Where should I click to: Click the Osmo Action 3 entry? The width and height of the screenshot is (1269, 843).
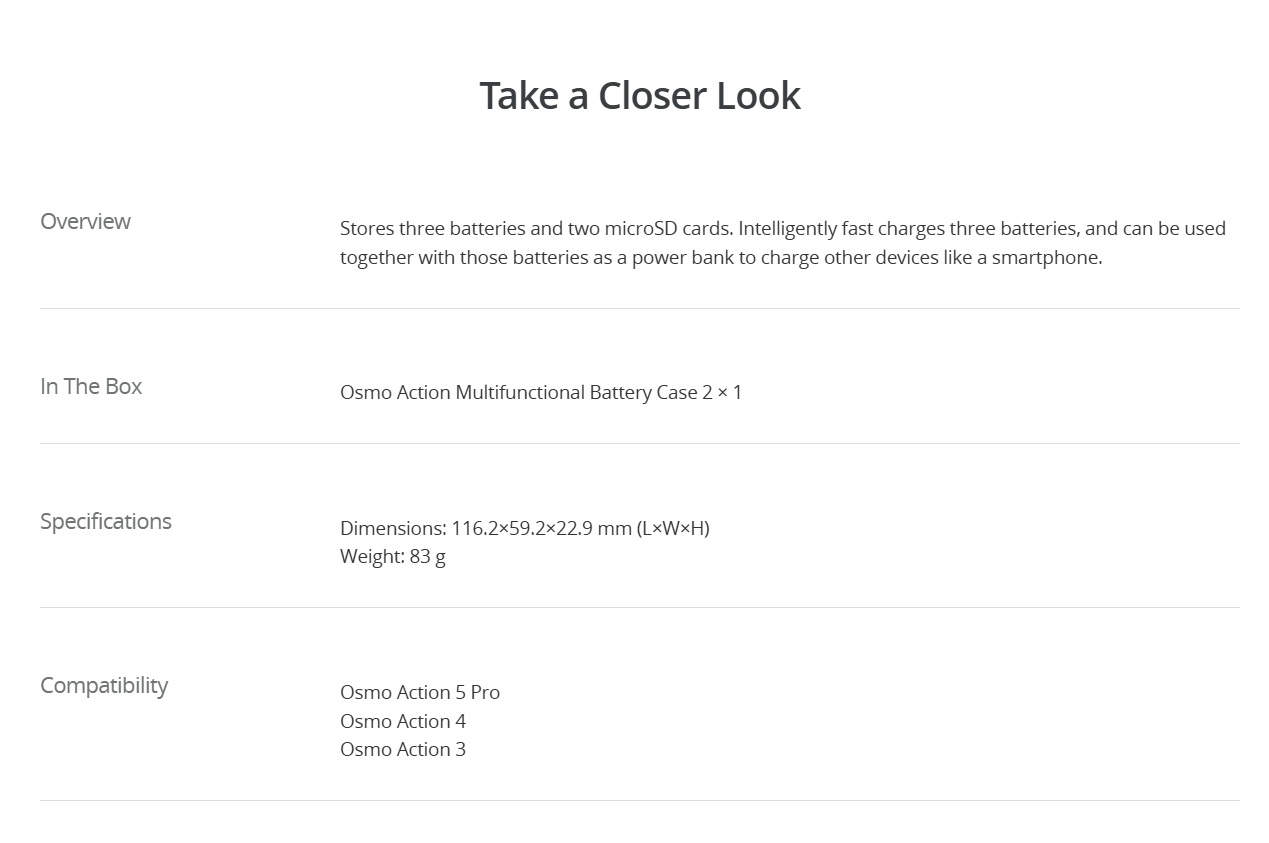point(403,749)
